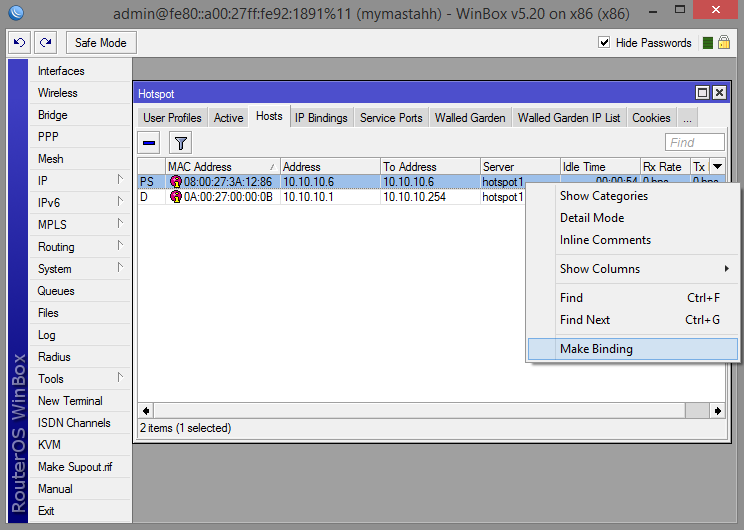Open the column selector dropdown arrow
This screenshot has width=744, height=530.
(x=717, y=167)
